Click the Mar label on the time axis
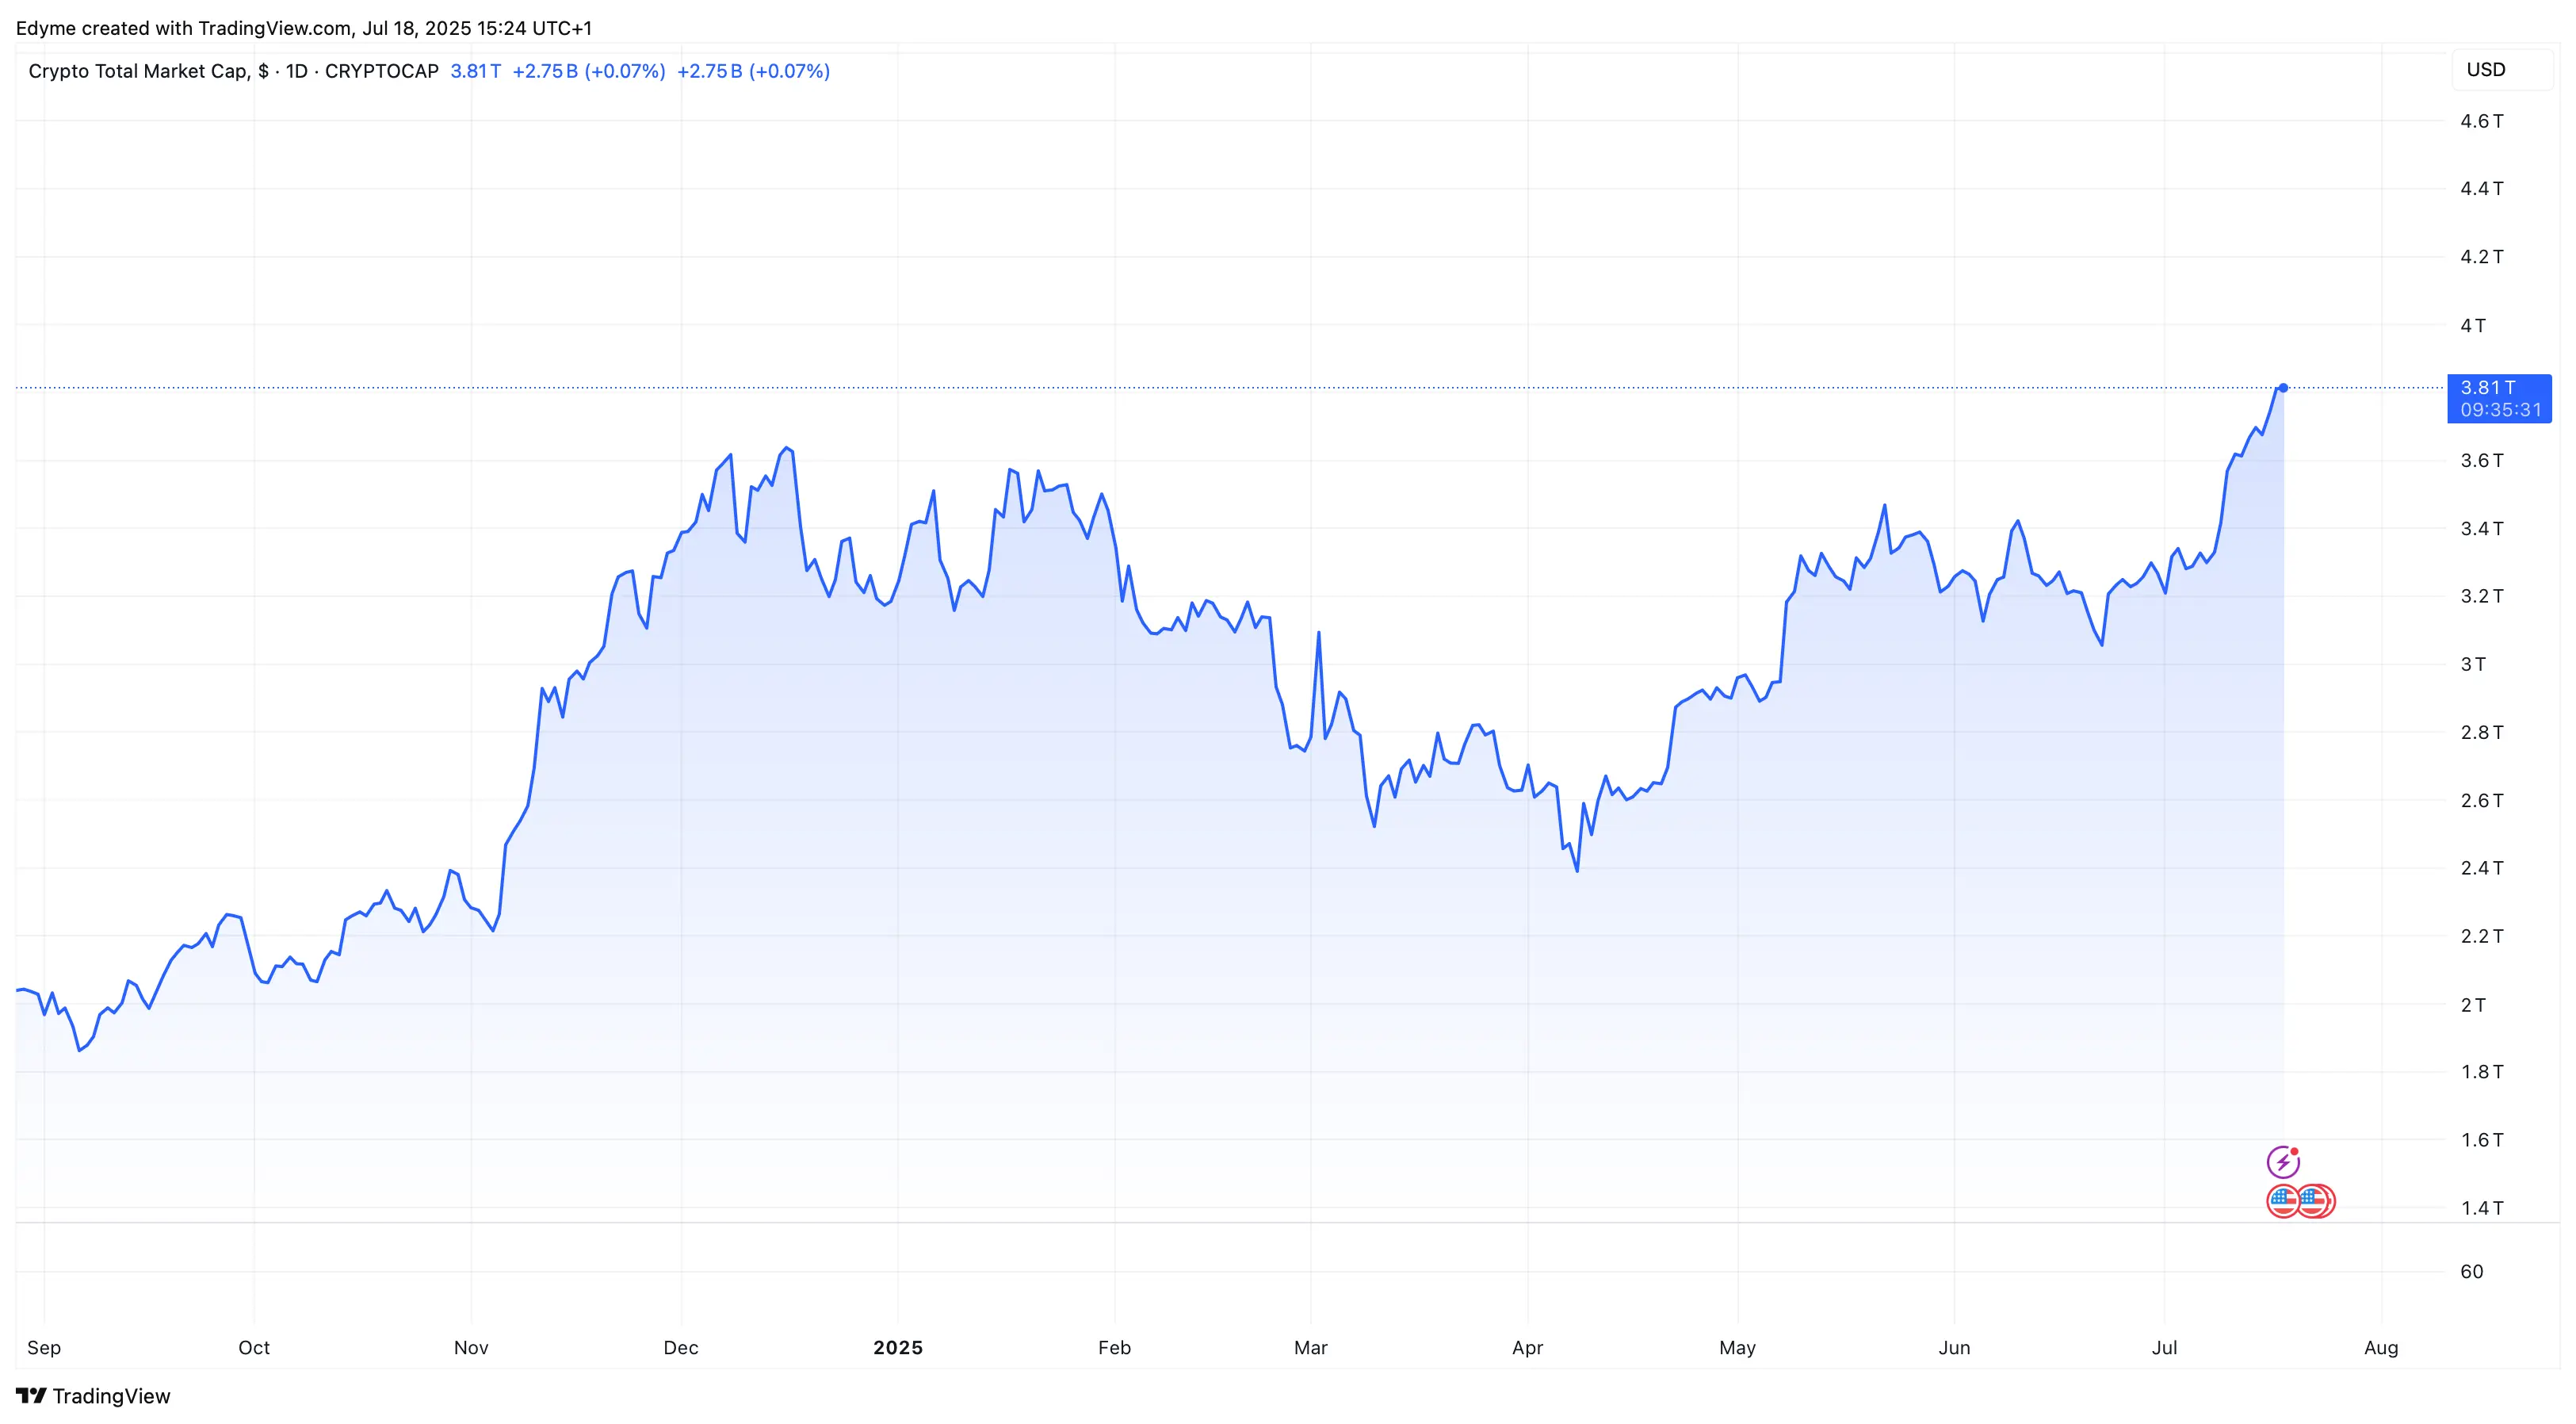2576x1424 pixels. tap(1311, 1348)
